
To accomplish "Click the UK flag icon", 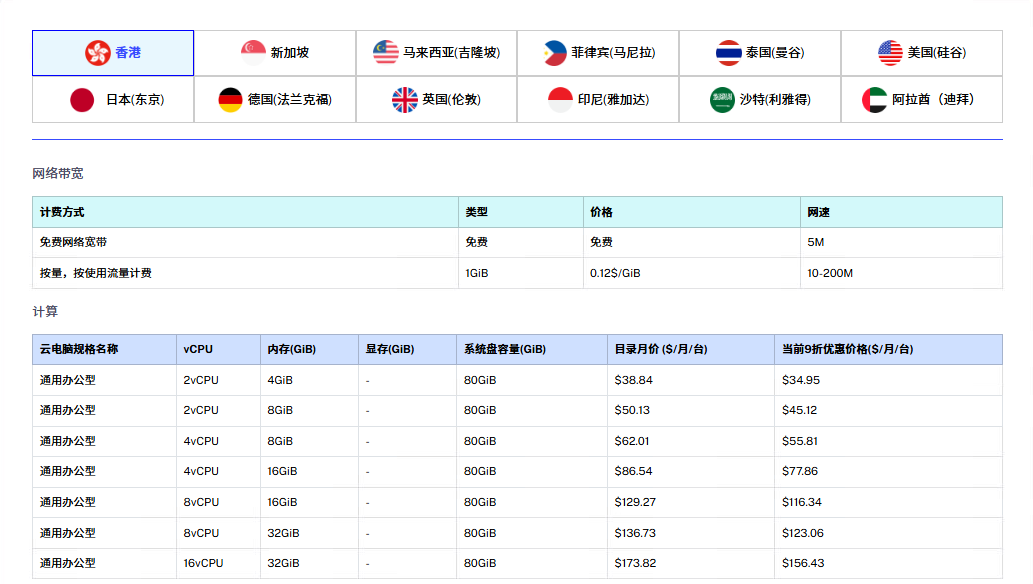I will [405, 100].
